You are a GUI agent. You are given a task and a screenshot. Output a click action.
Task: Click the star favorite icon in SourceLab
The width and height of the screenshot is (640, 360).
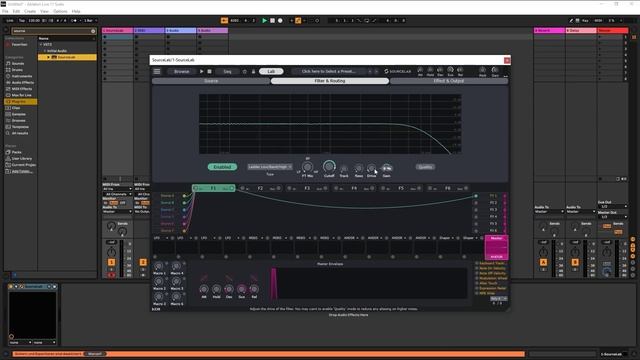pyautogui.click(x=244, y=71)
